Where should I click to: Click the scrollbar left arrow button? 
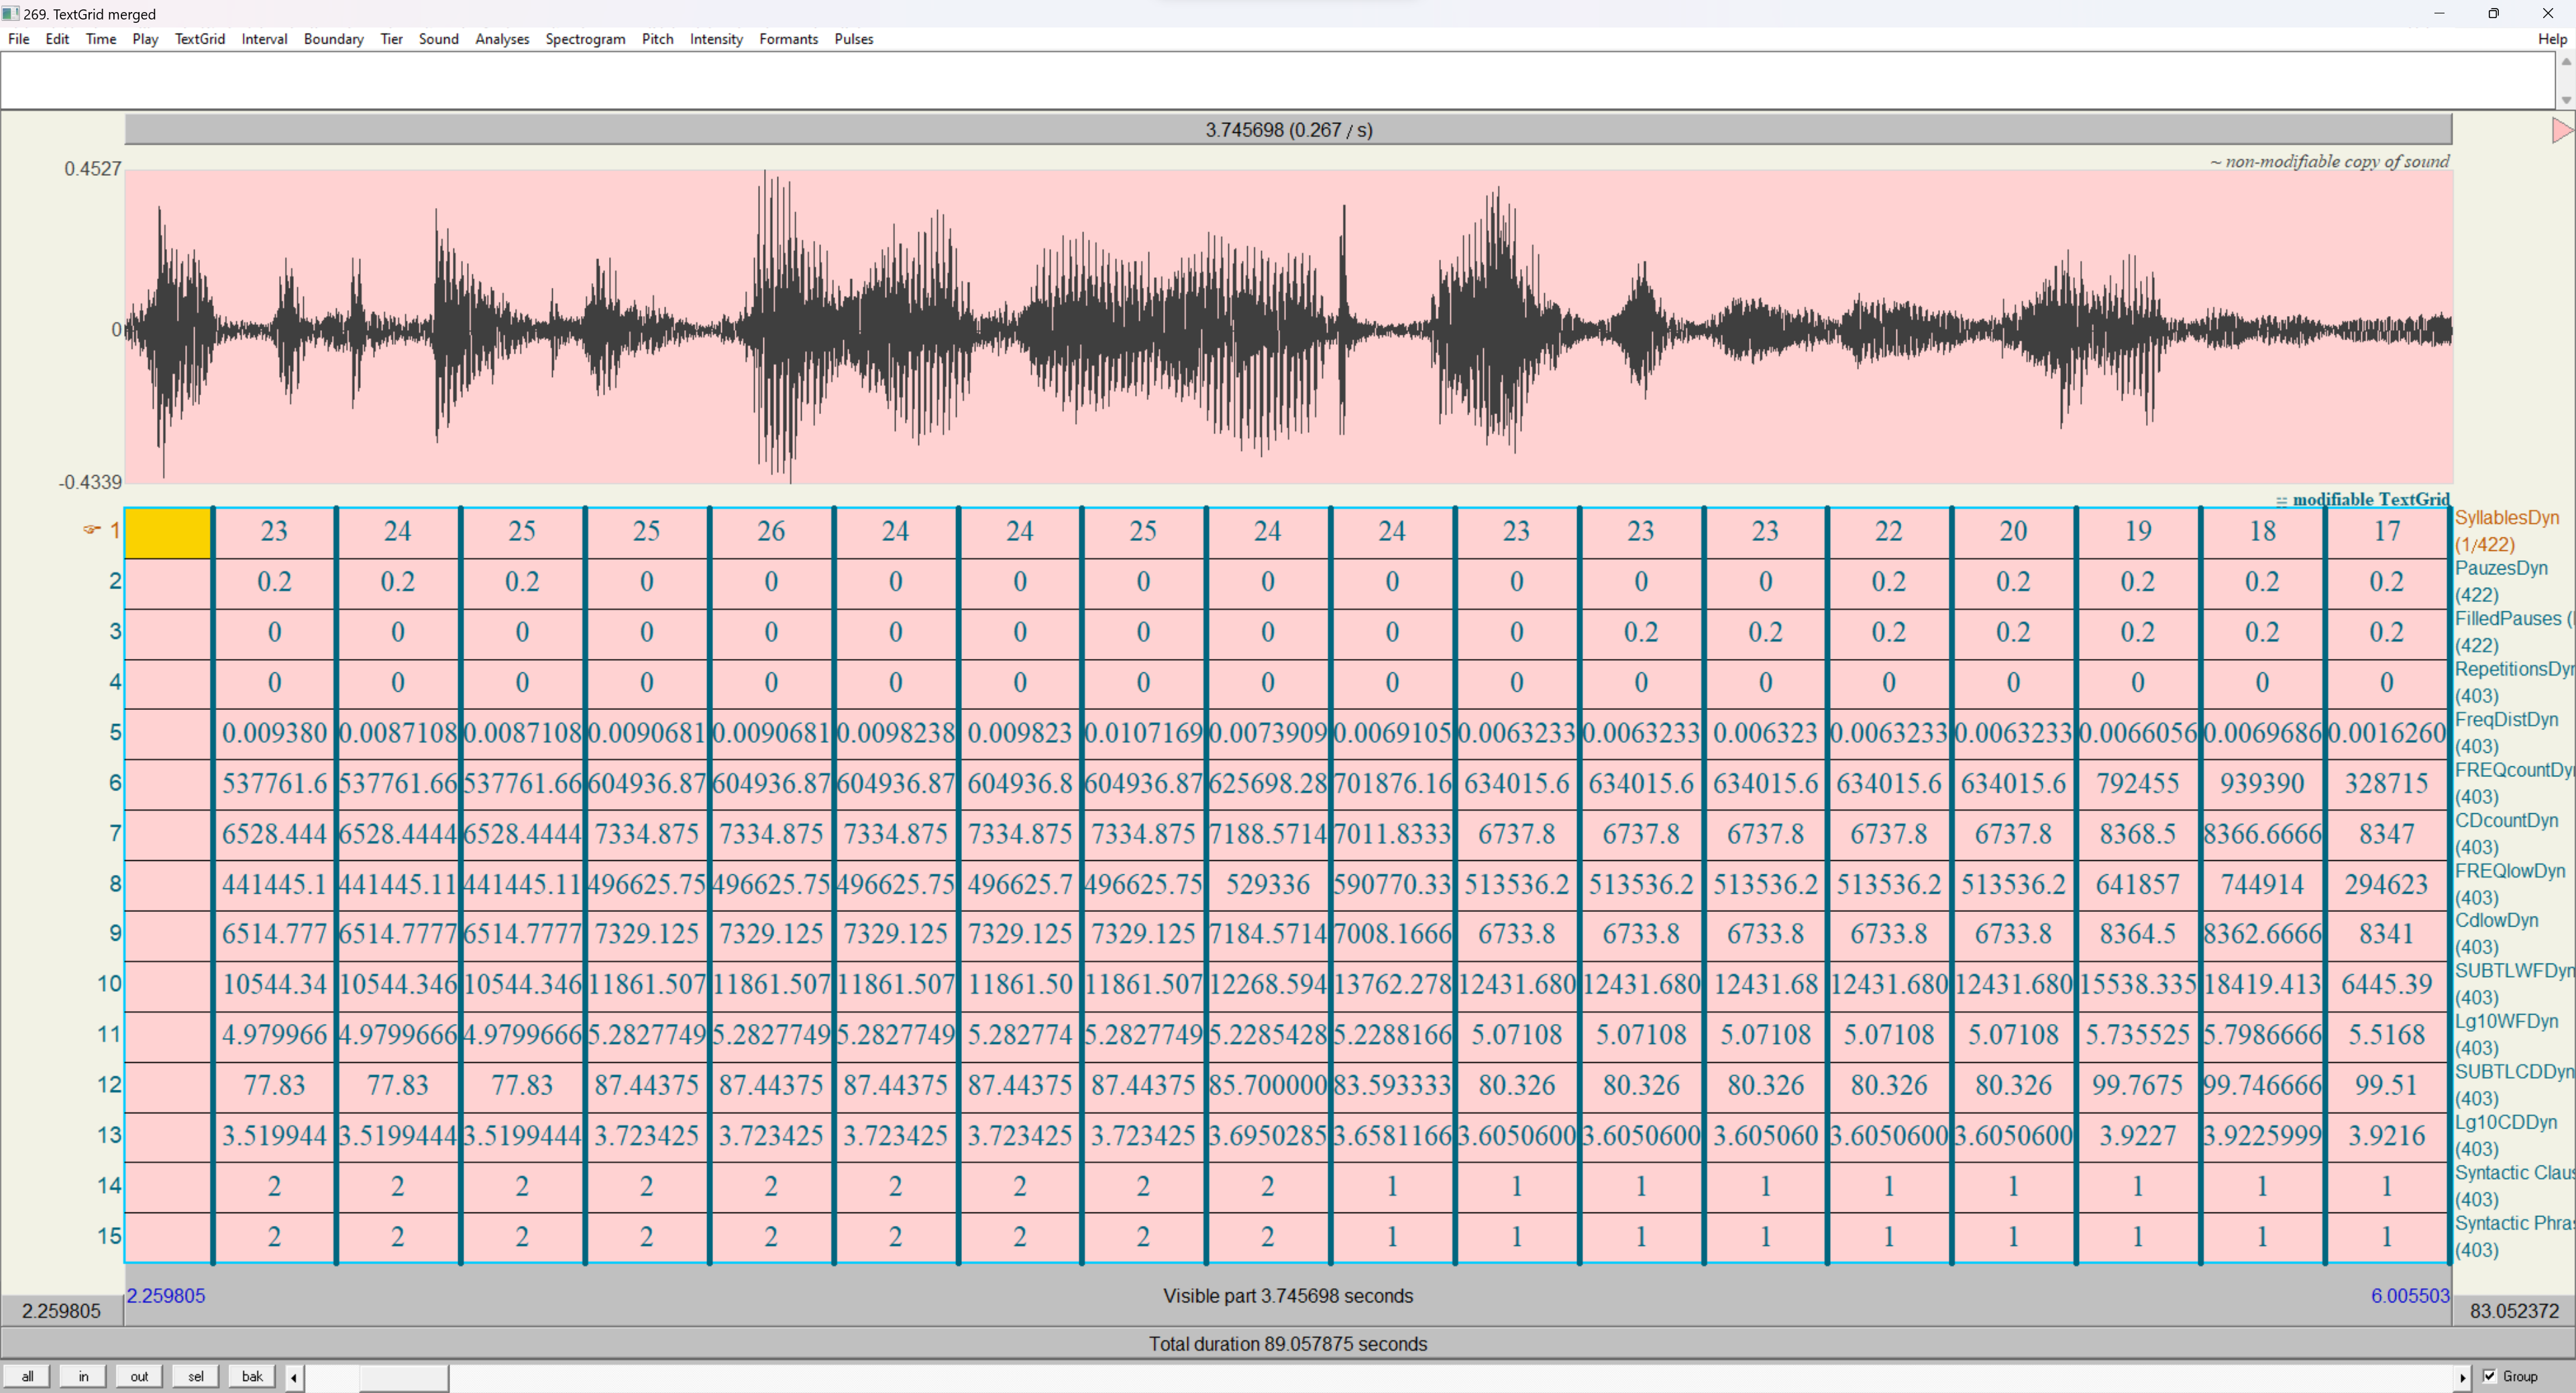[294, 1377]
